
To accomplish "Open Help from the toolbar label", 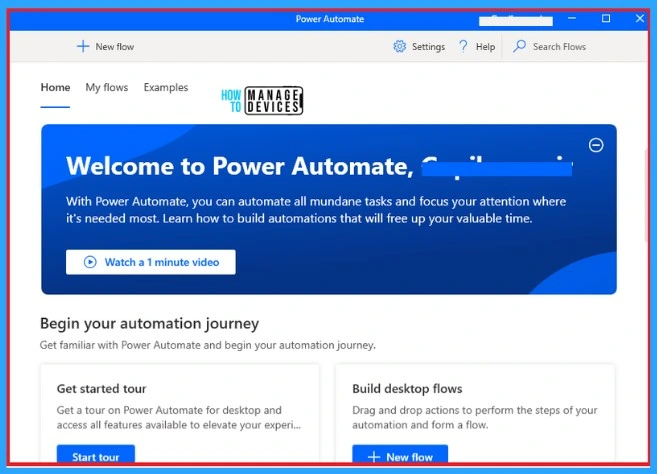I will (x=485, y=47).
